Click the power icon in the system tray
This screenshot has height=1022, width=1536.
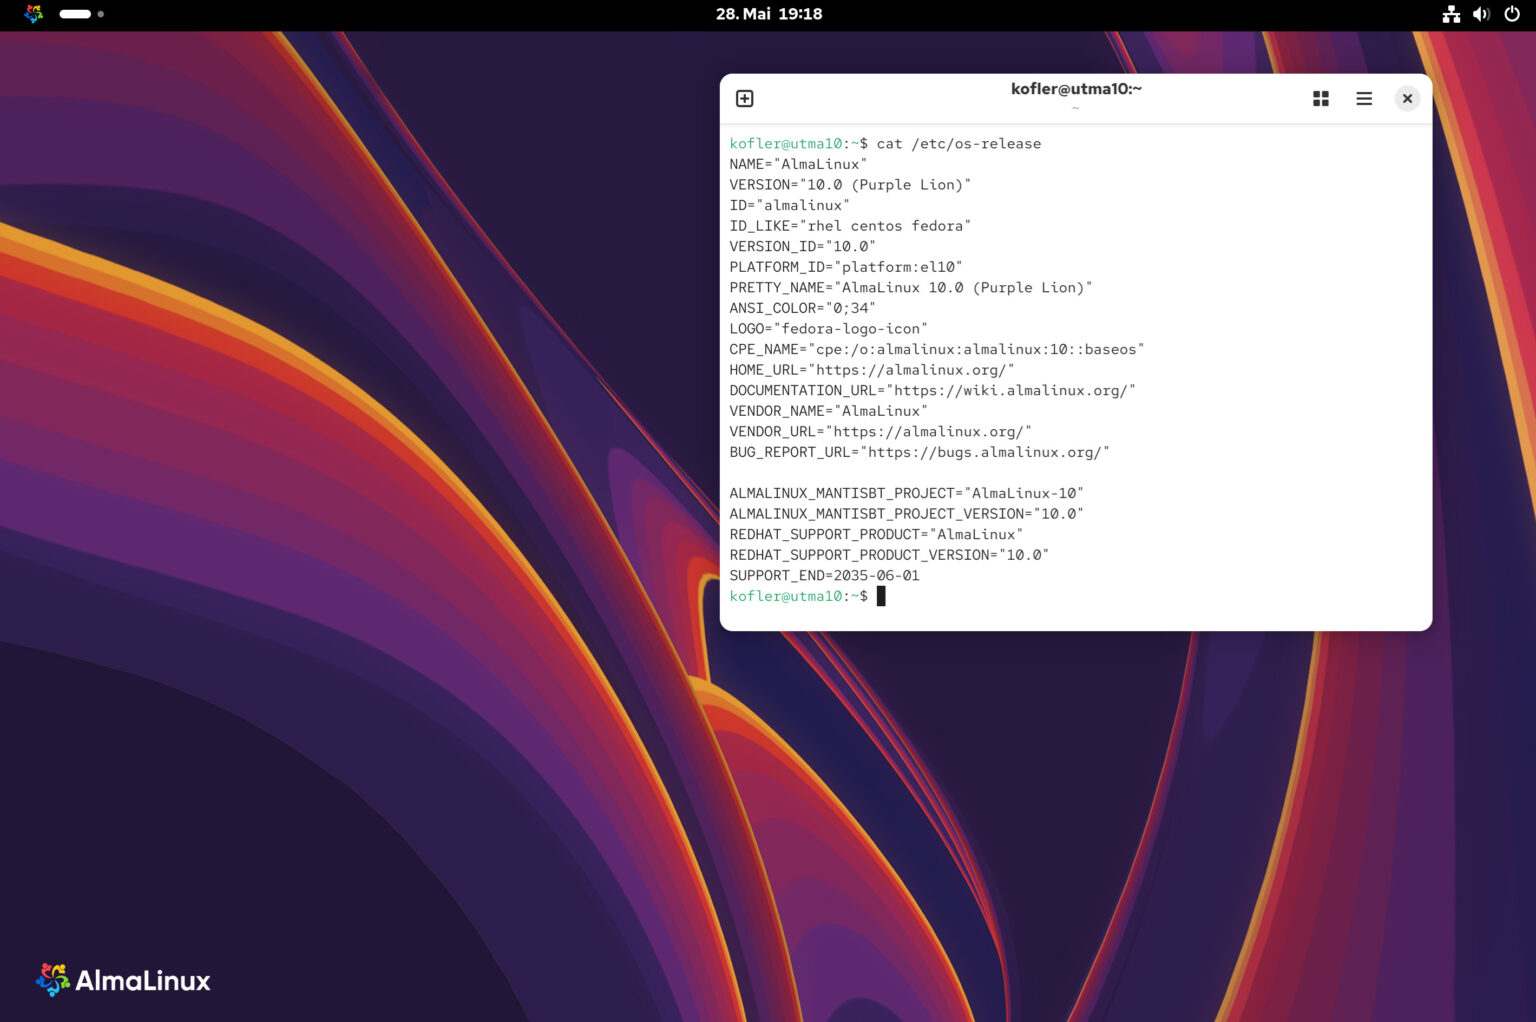tap(1512, 14)
